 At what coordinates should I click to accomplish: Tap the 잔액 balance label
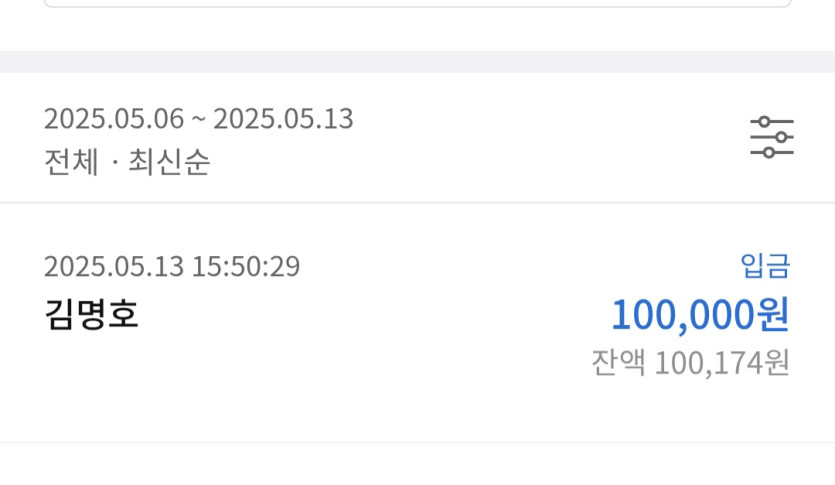pyautogui.click(x=618, y=363)
